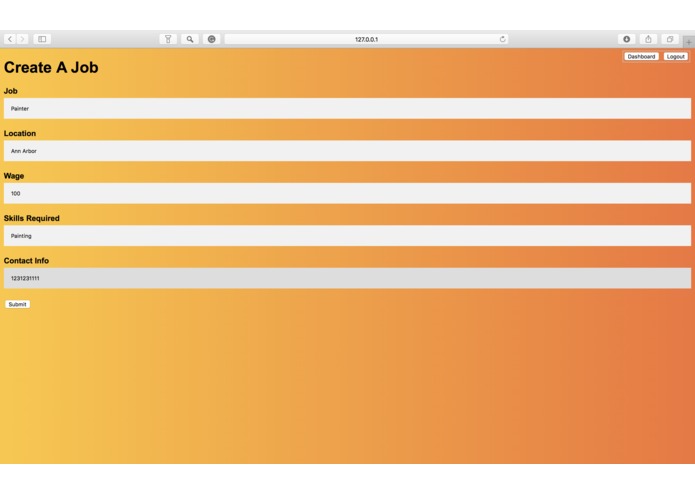
Task: Click the Create A Job heading
Action: [51, 67]
